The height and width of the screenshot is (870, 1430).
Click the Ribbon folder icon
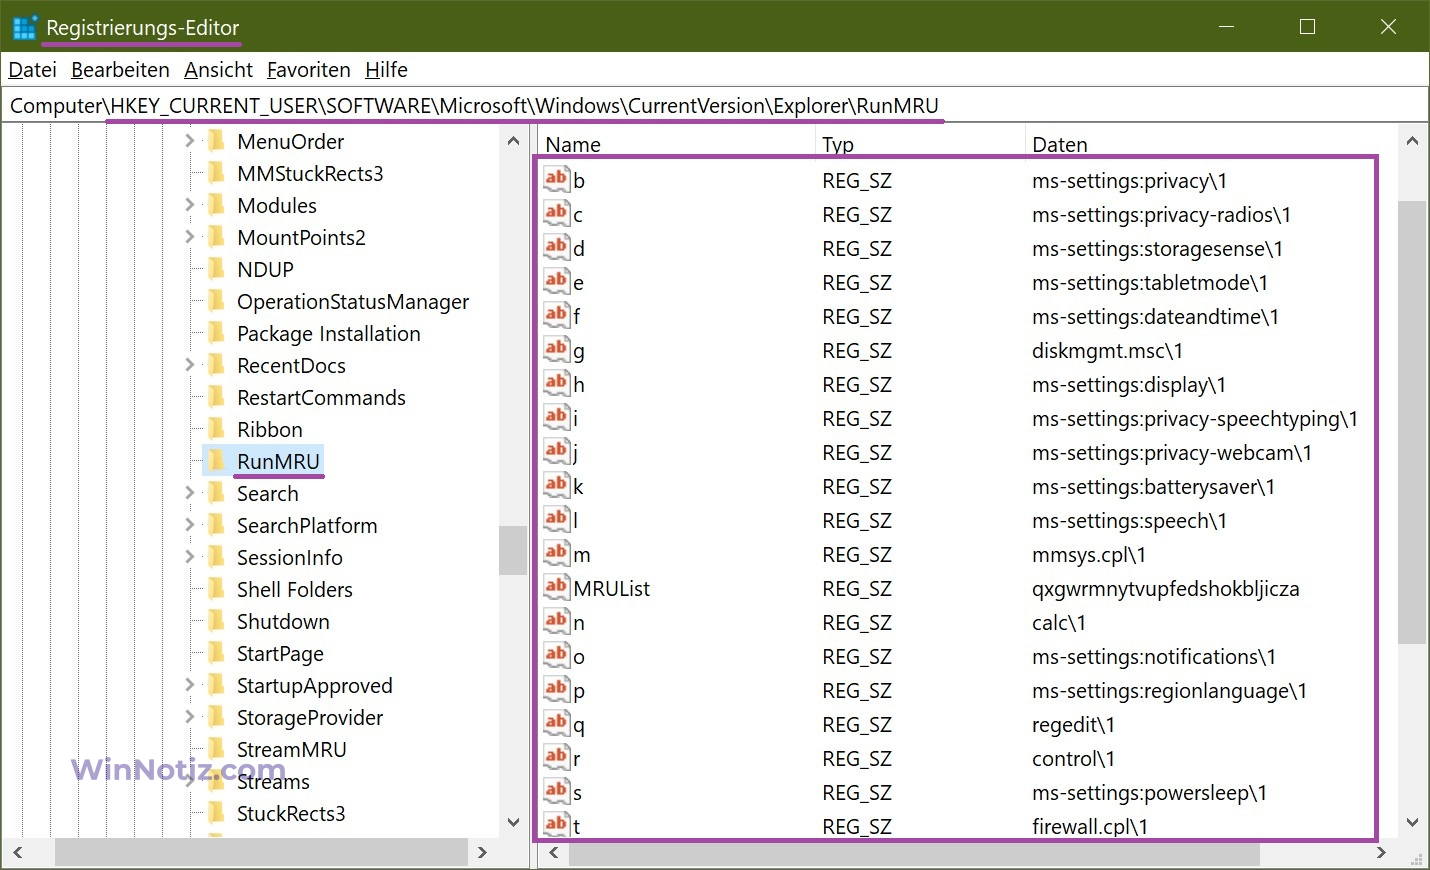(x=216, y=429)
